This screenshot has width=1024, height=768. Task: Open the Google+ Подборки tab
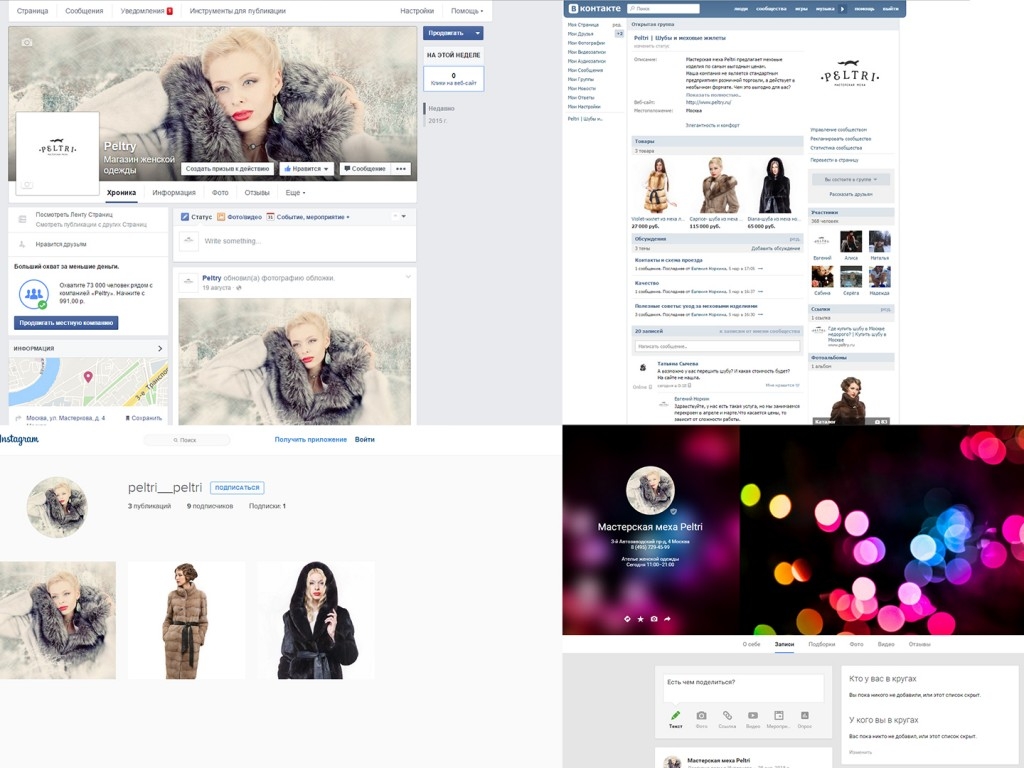822,644
